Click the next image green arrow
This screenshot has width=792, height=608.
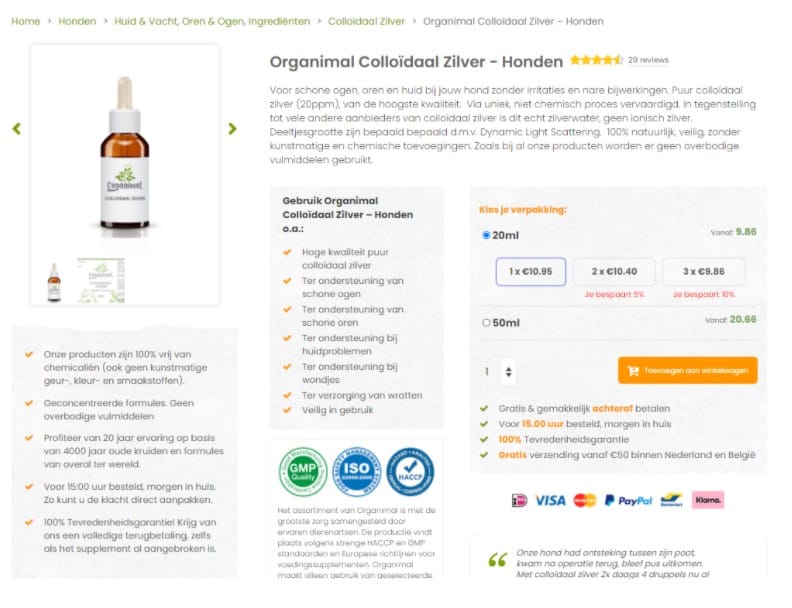pos(232,129)
